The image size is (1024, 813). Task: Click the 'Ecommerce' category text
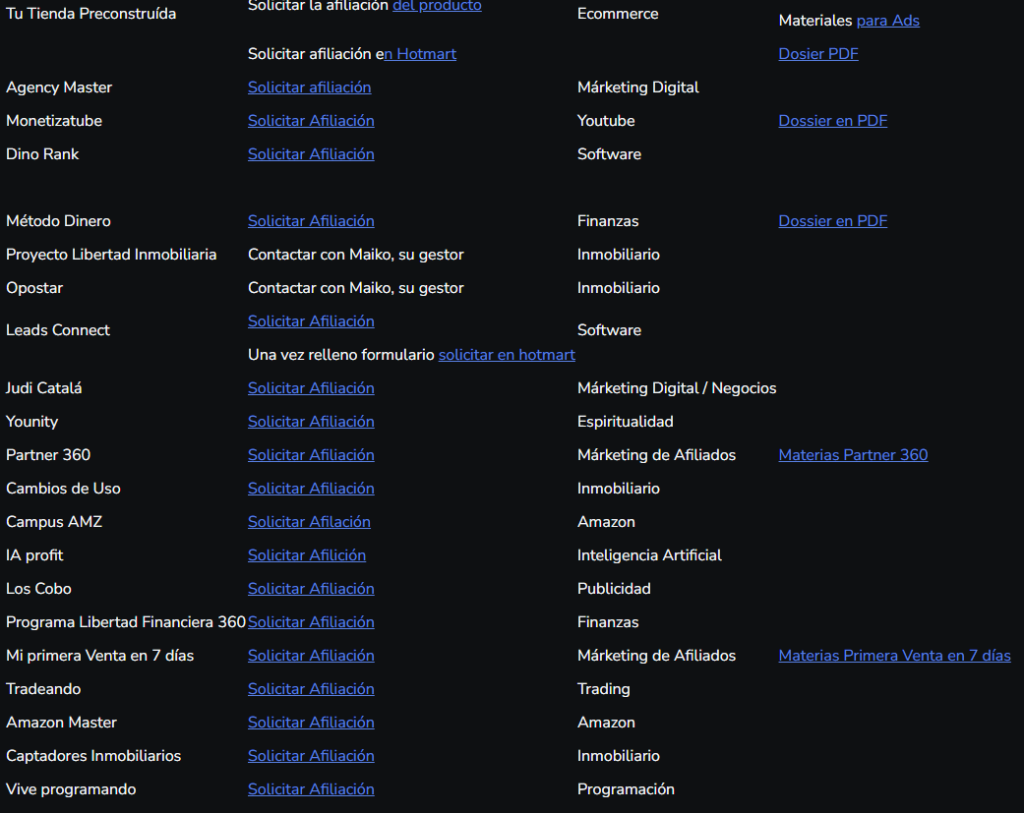point(618,14)
